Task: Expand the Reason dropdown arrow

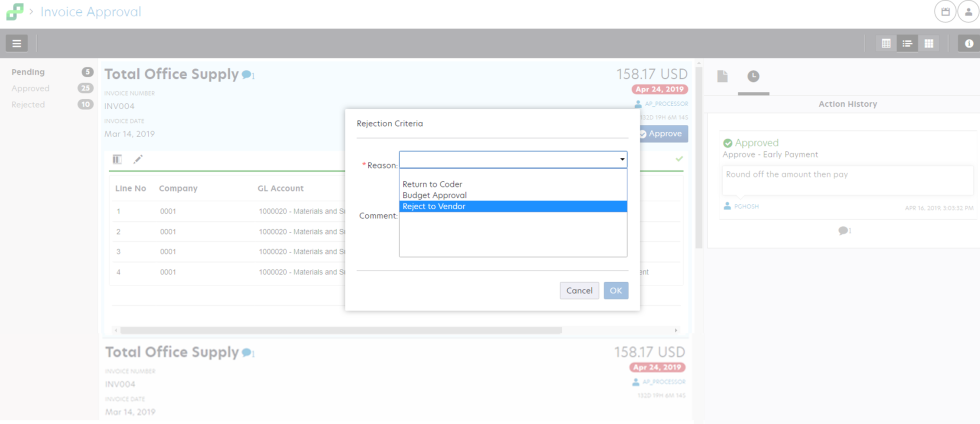Action: click(x=622, y=160)
